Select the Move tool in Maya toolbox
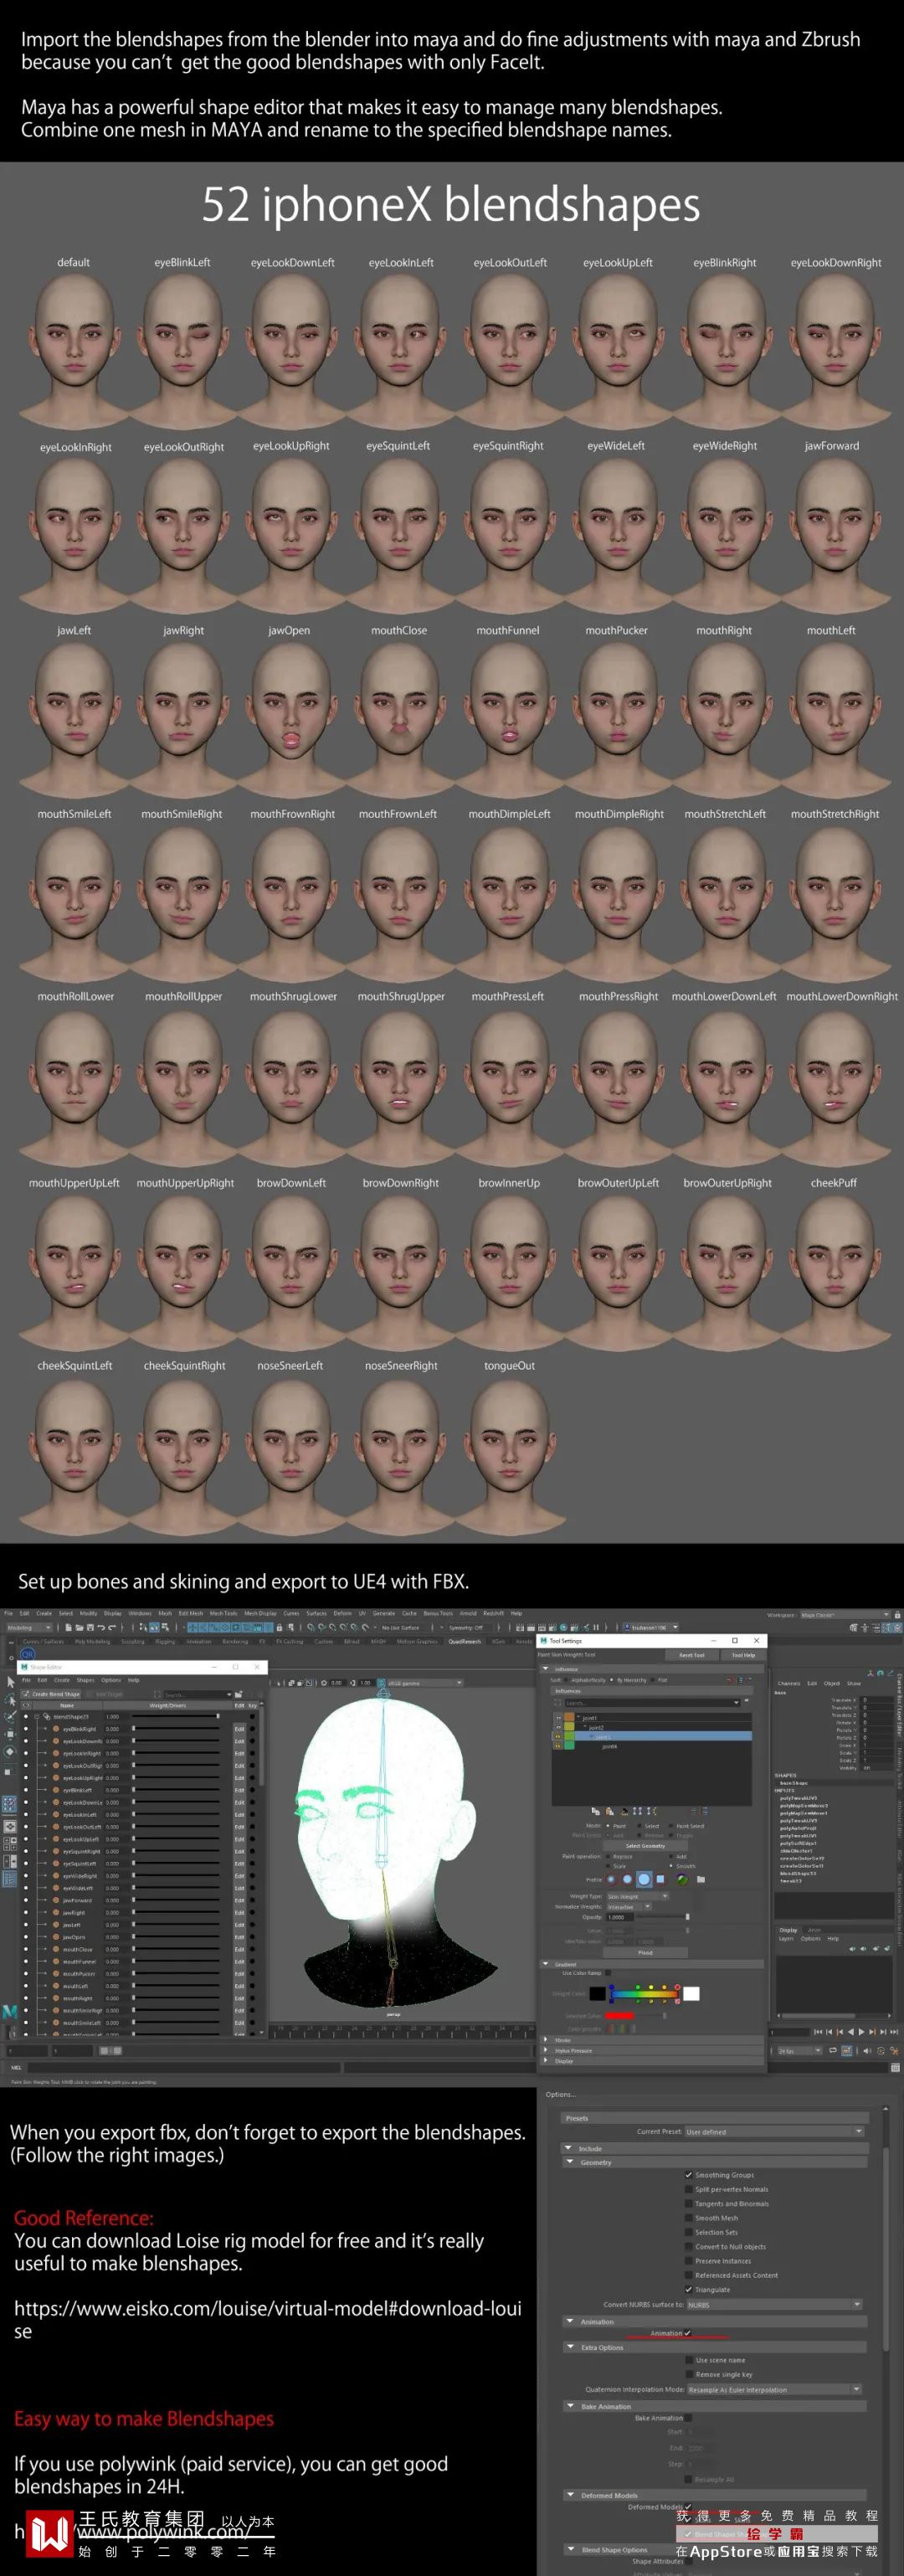The height and width of the screenshot is (2576, 904). click(10, 1734)
